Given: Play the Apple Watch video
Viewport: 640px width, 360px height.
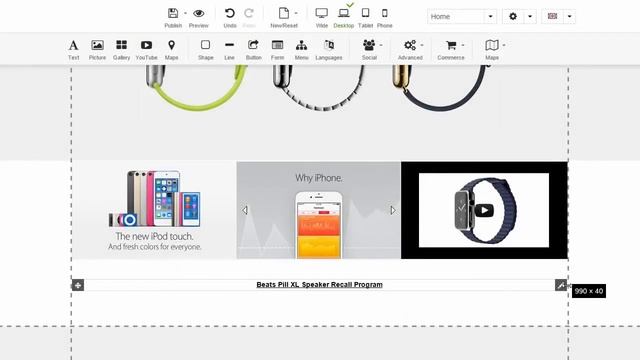Looking at the screenshot, I should point(484,210).
